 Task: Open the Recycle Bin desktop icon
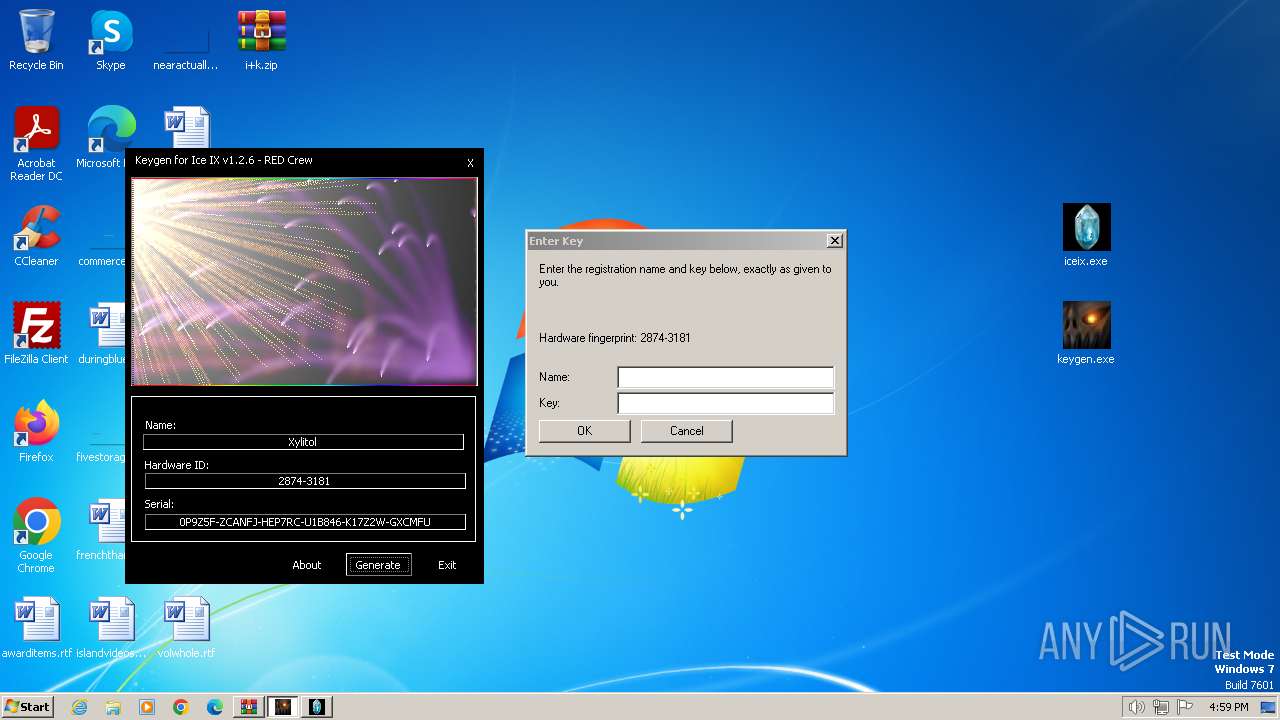[36, 40]
